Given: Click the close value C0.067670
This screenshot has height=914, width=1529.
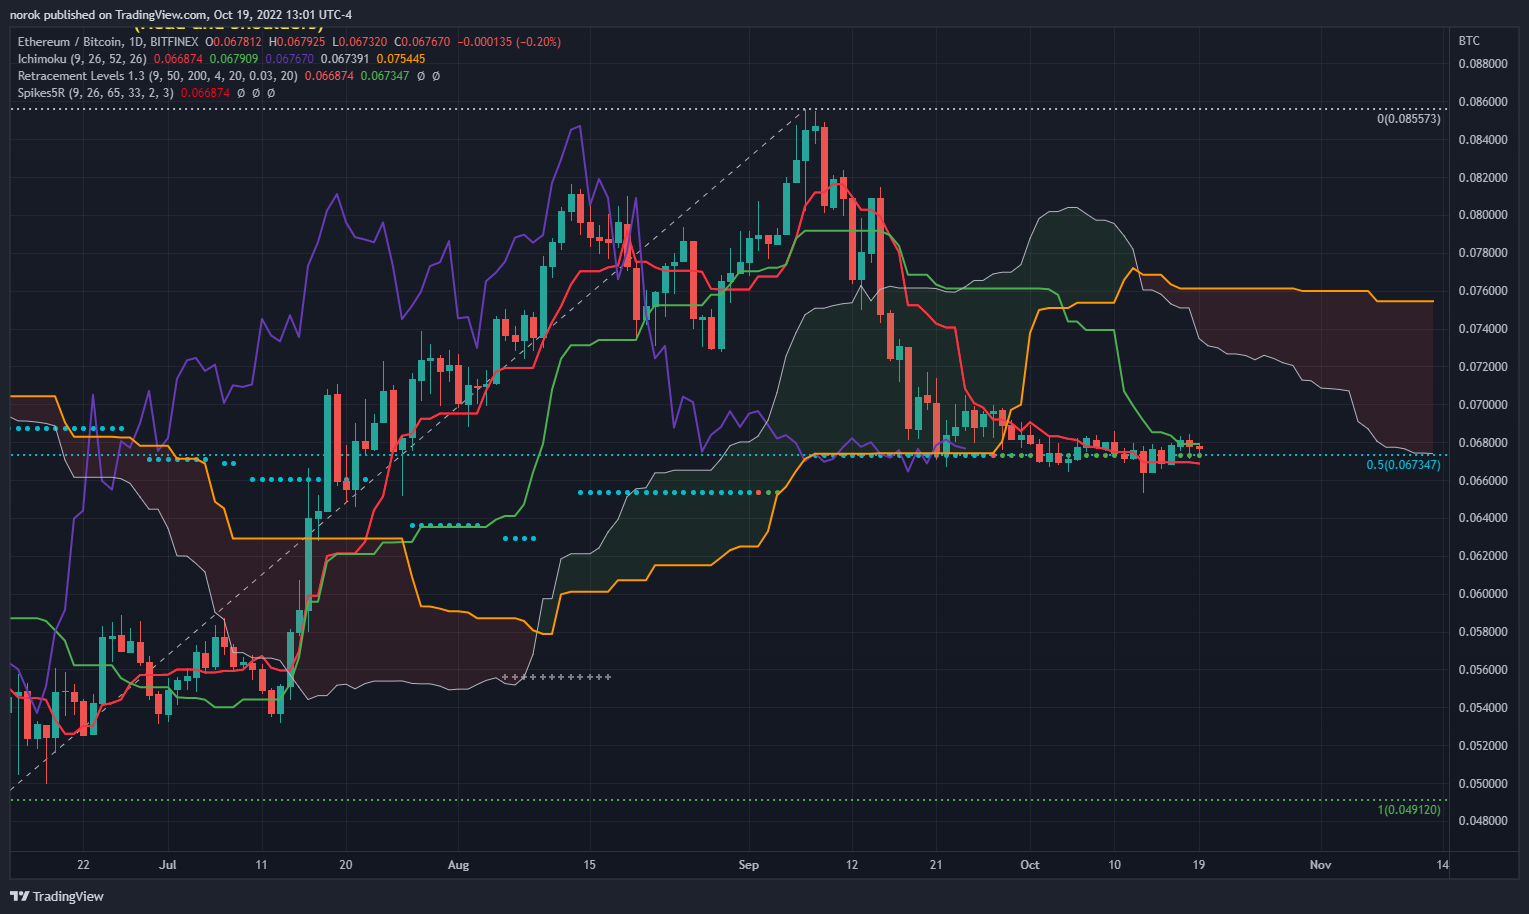Looking at the screenshot, I should pos(422,42).
